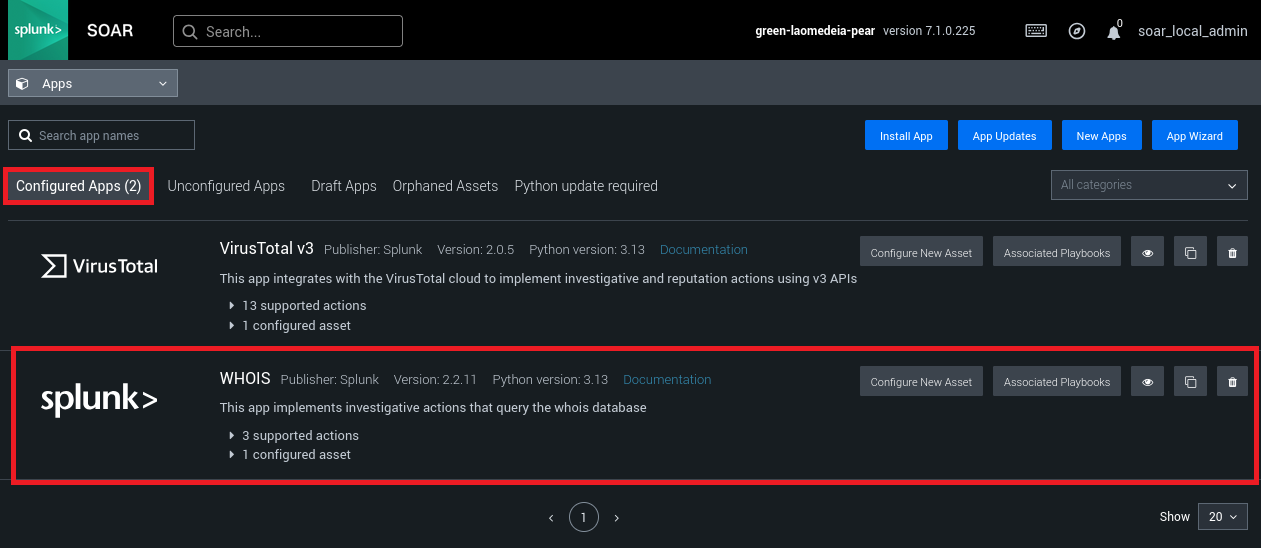Open keyboard shortcuts icon in header
This screenshot has width=1261, height=548.
point(1036,31)
